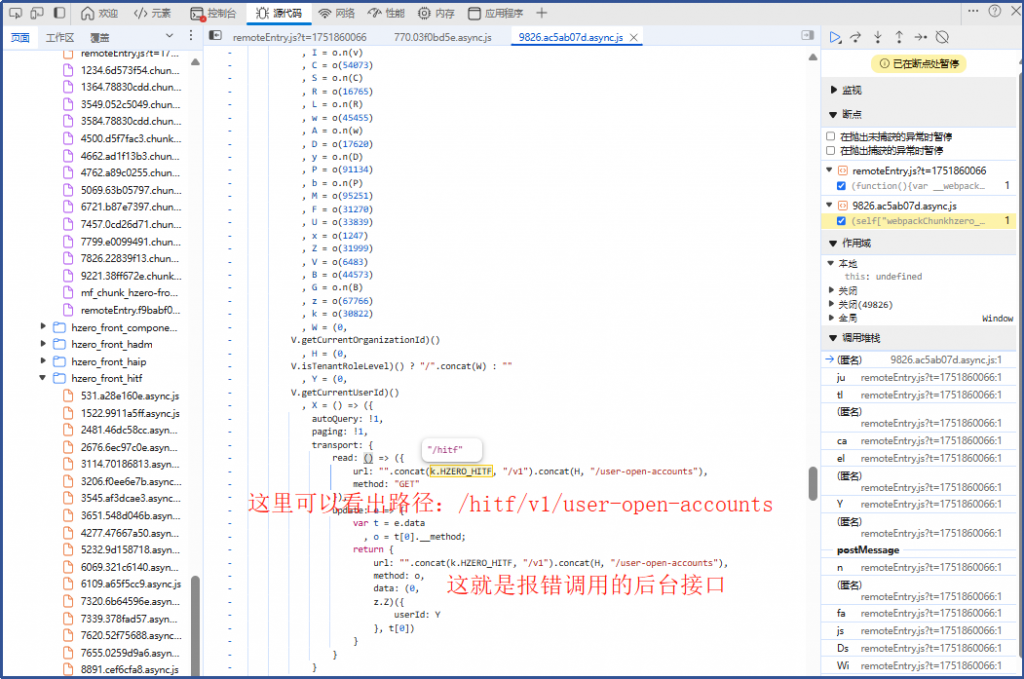Image resolution: width=1024 pixels, height=679 pixels.
Task: Collapse the 调用堆栈 call stack section
Action: click(833, 338)
